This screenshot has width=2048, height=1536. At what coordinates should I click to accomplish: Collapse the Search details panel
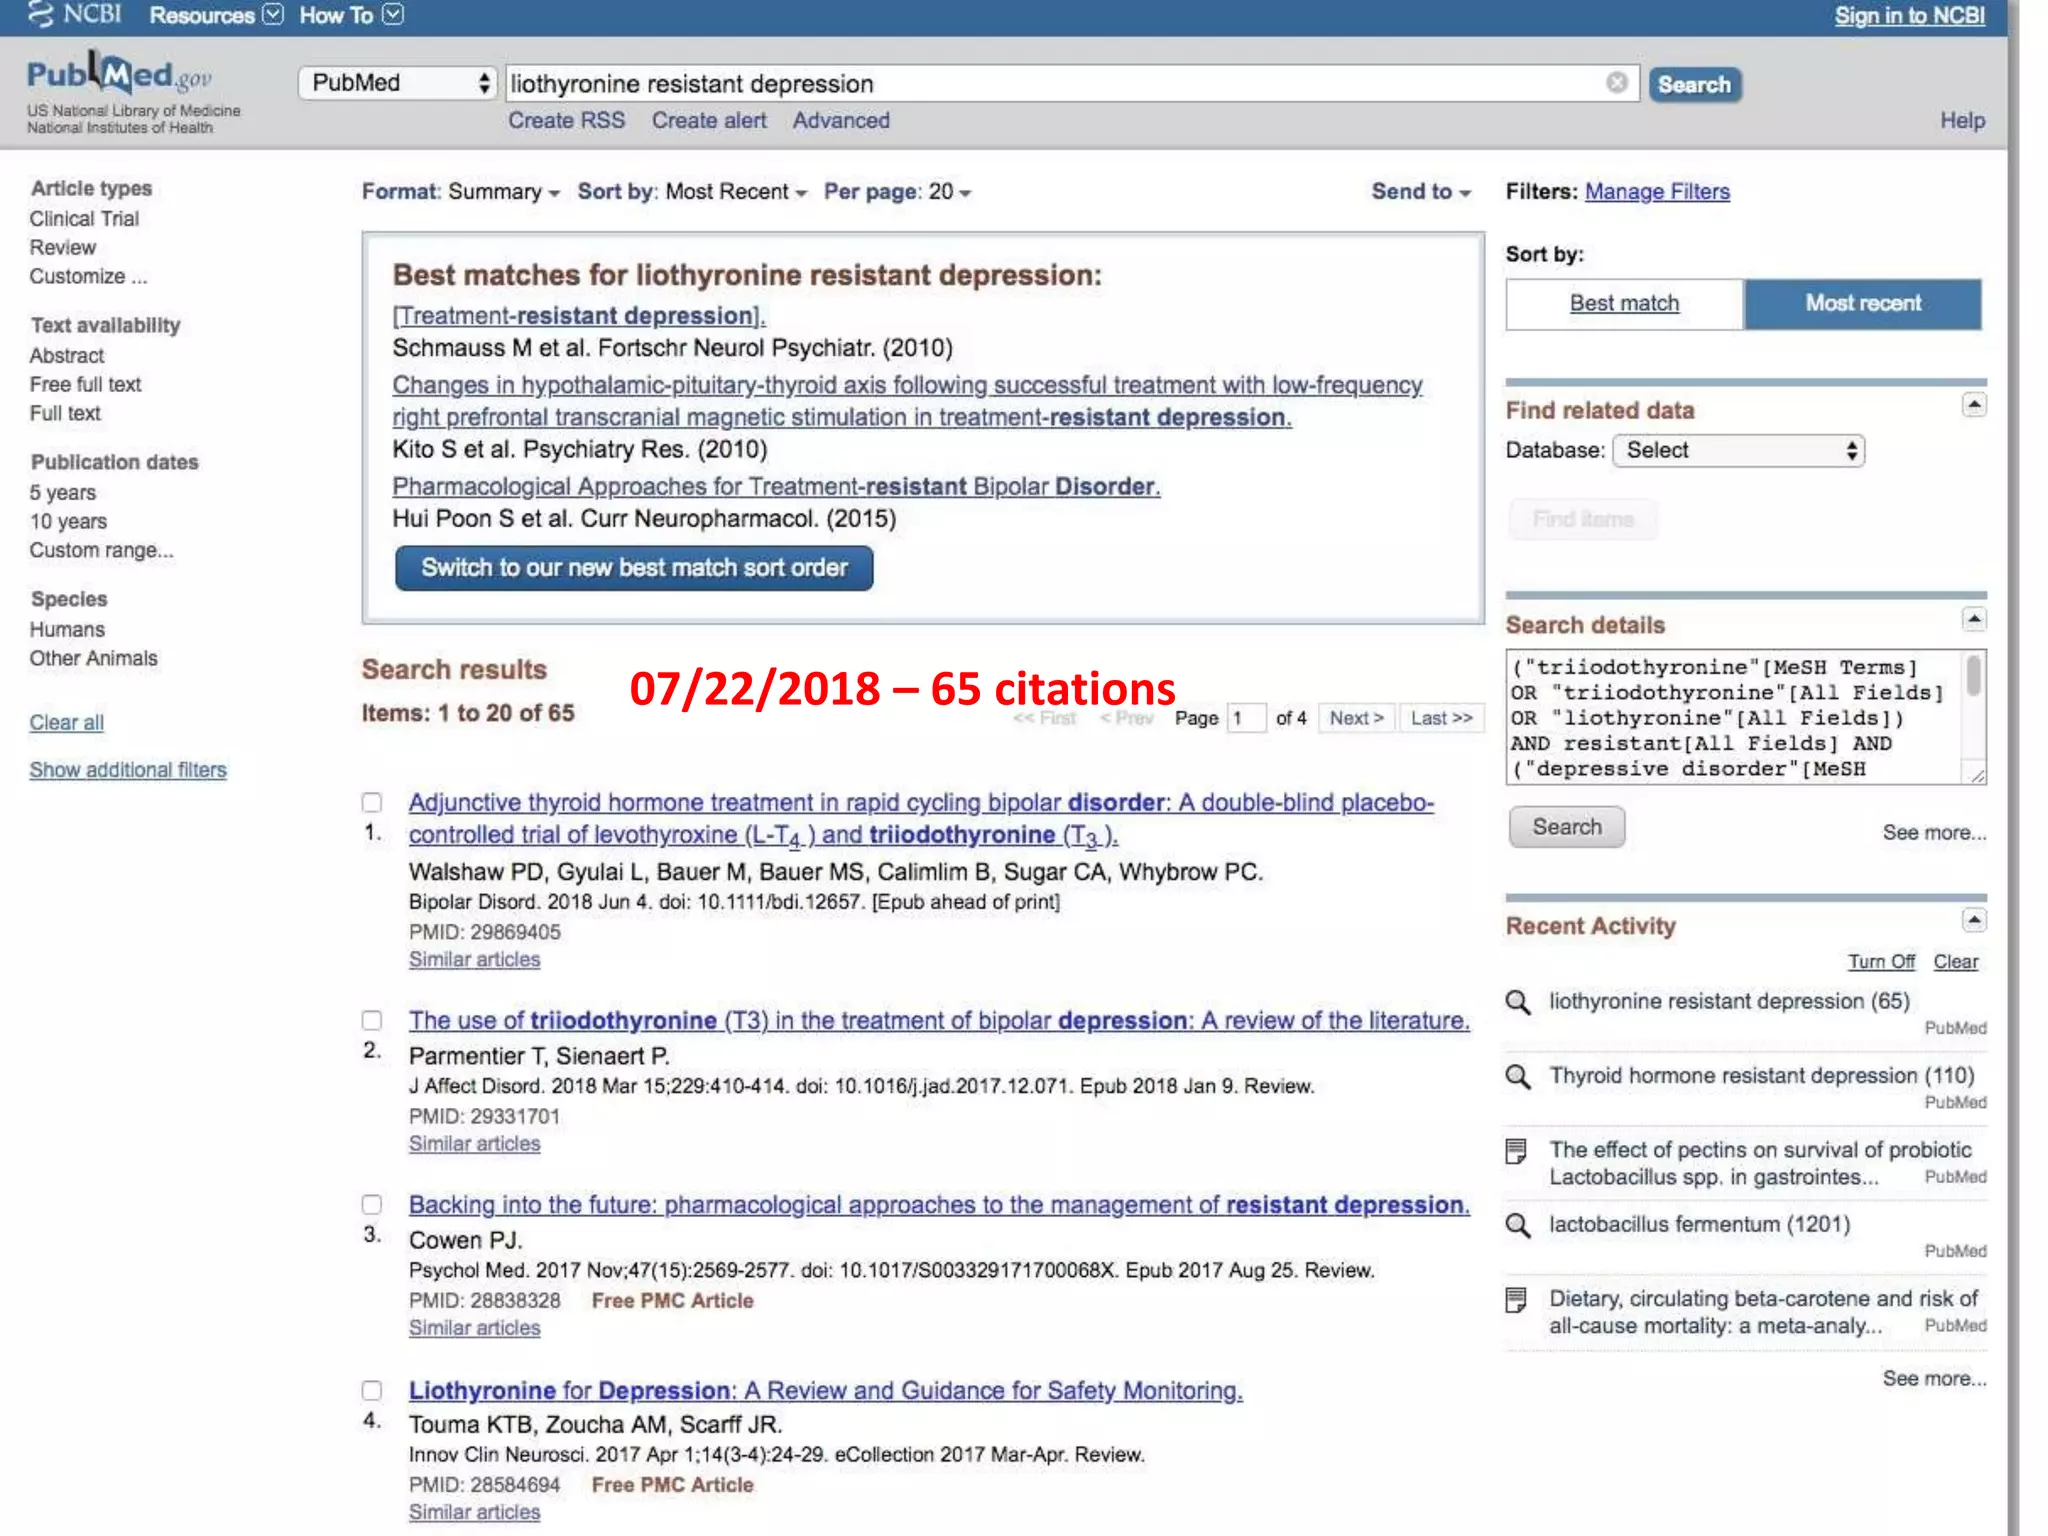(1974, 619)
